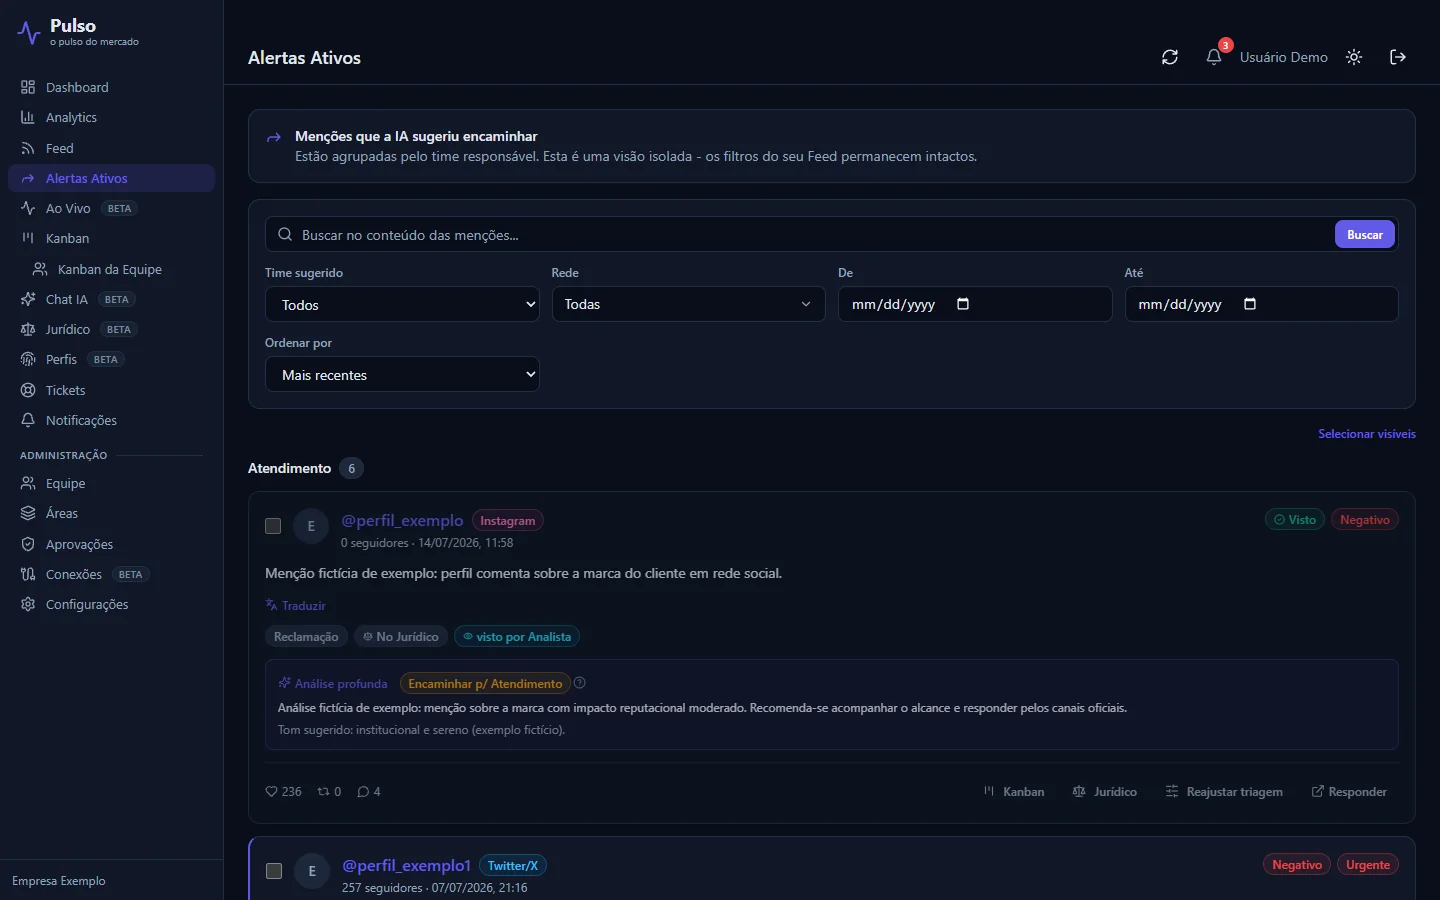Image resolution: width=1440 pixels, height=900 pixels.
Task: Go to Analytics in the sidebar
Action: (111, 117)
